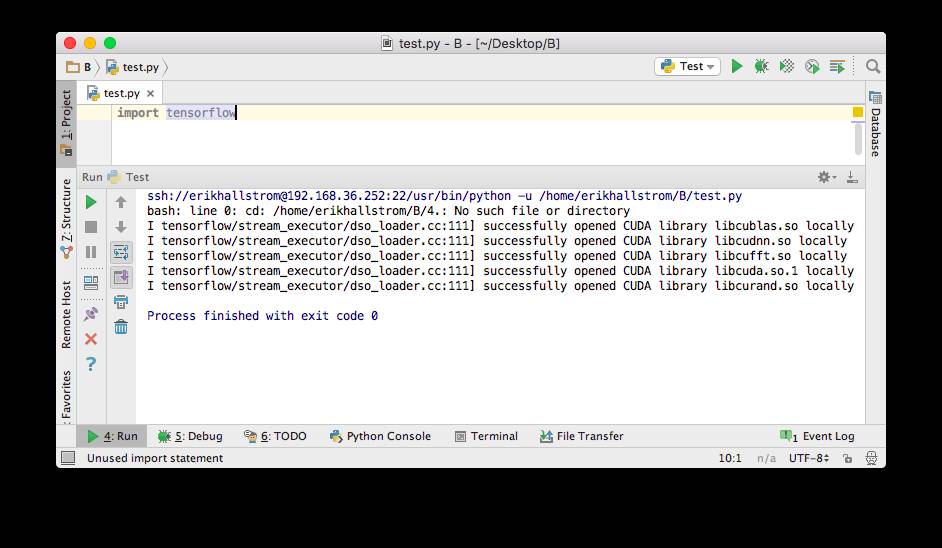
Task: Run Test with coverage icon
Action: [x=786, y=66]
